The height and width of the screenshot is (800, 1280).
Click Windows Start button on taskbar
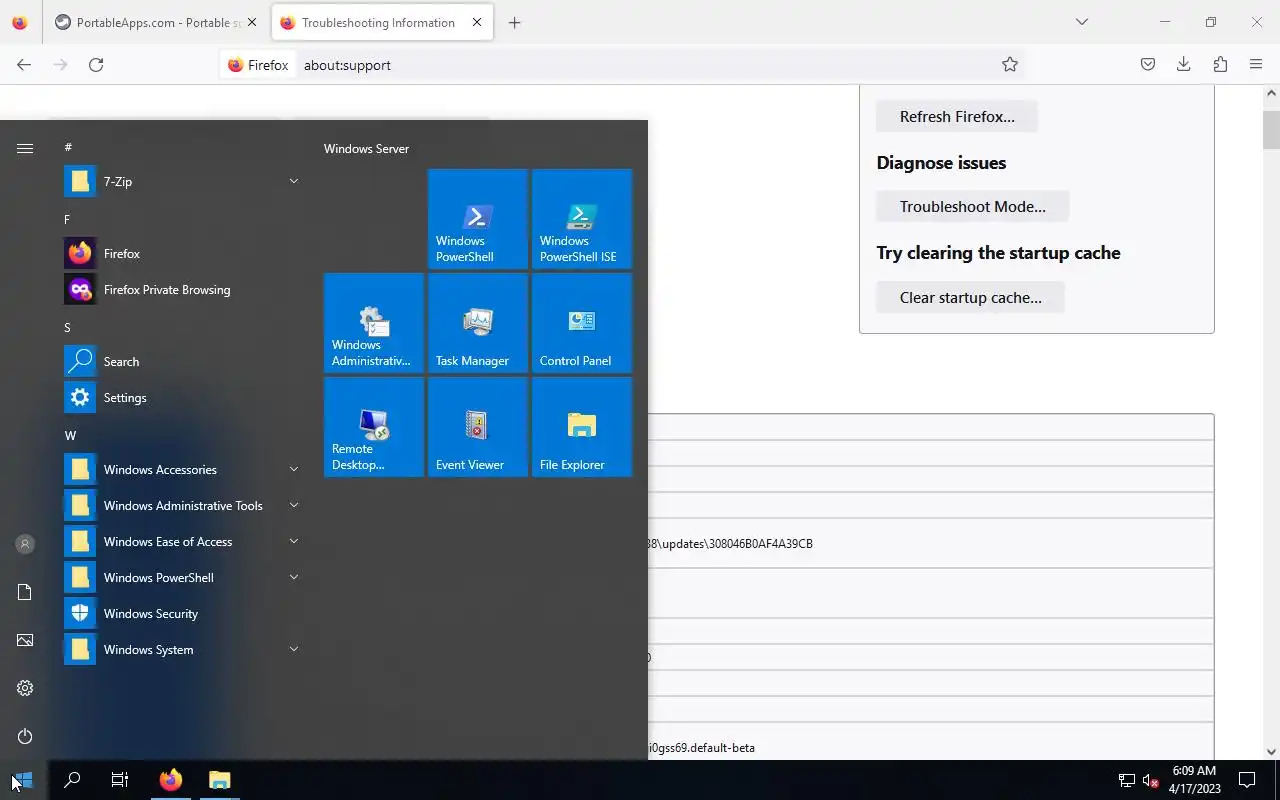[x=23, y=780]
